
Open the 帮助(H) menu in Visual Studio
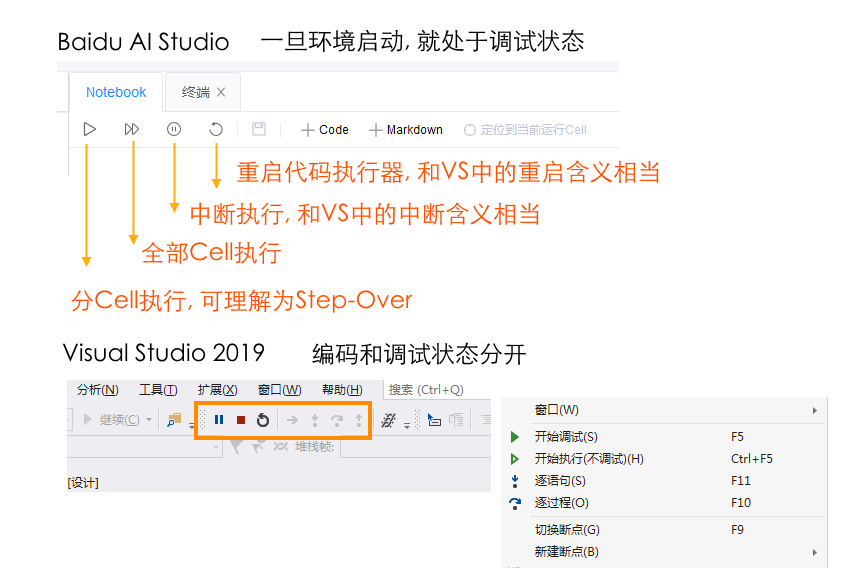(x=343, y=390)
